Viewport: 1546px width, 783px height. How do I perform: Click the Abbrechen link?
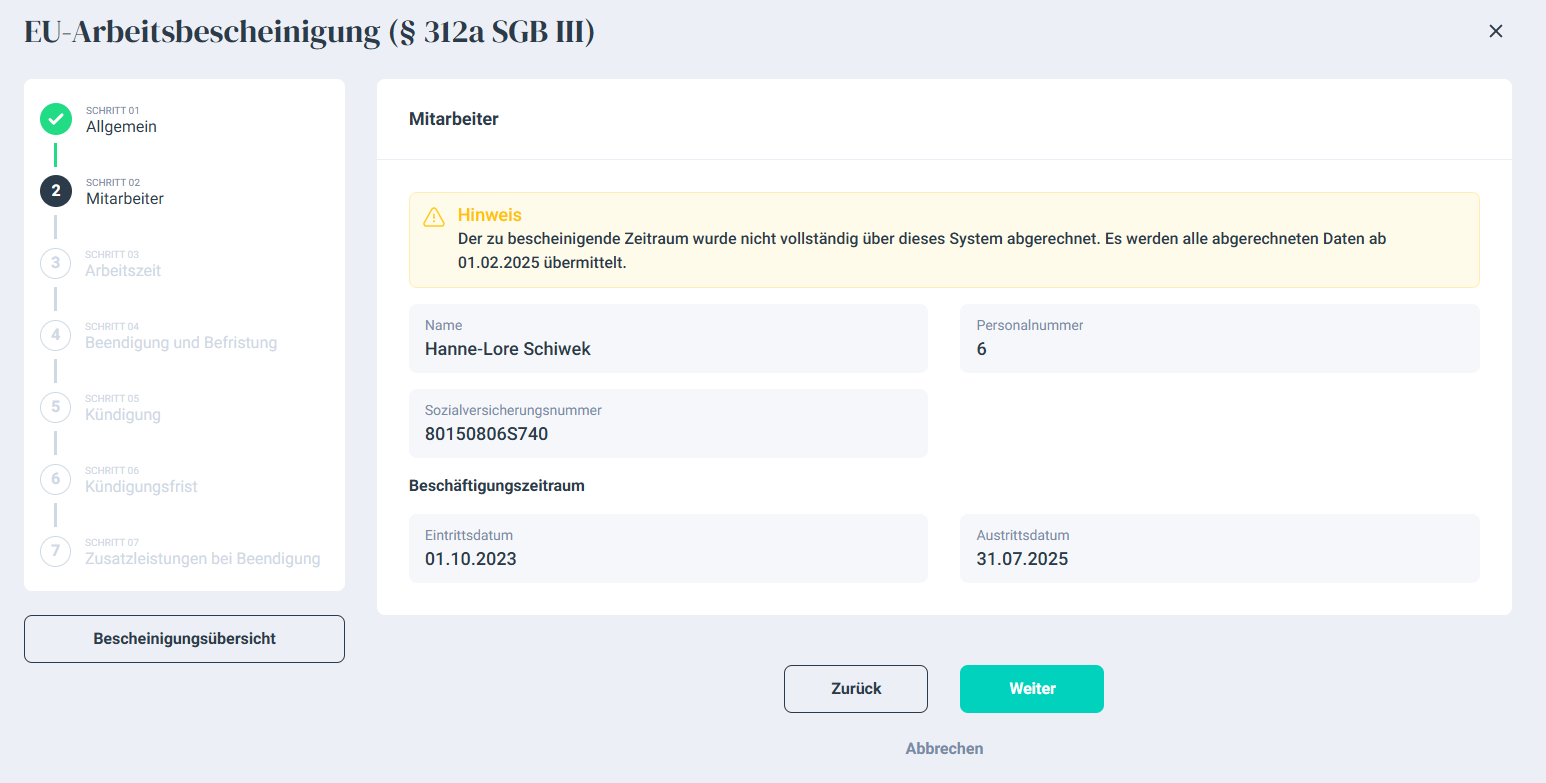coord(944,749)
